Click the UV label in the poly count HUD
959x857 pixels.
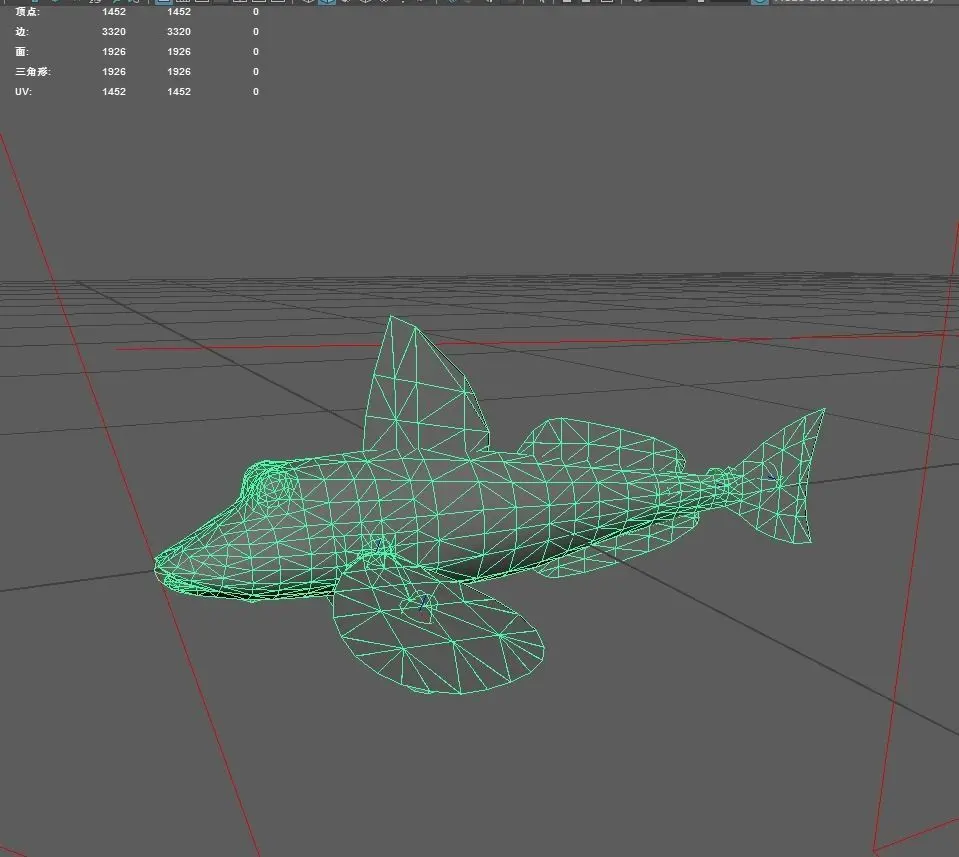point(23,91)
